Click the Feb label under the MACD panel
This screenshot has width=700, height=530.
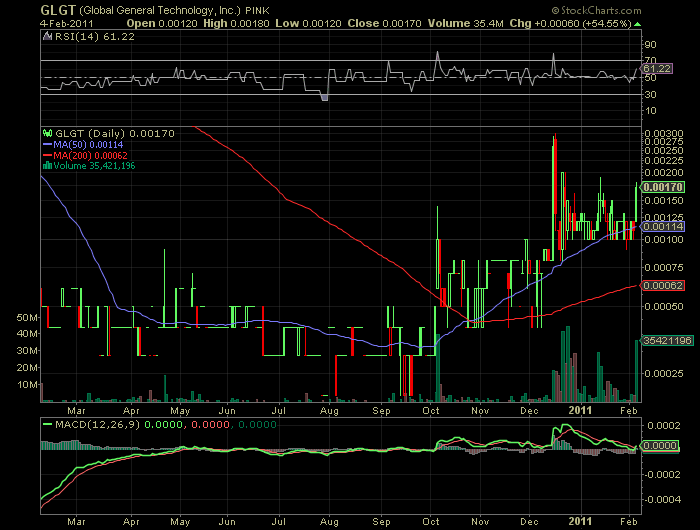629,522
